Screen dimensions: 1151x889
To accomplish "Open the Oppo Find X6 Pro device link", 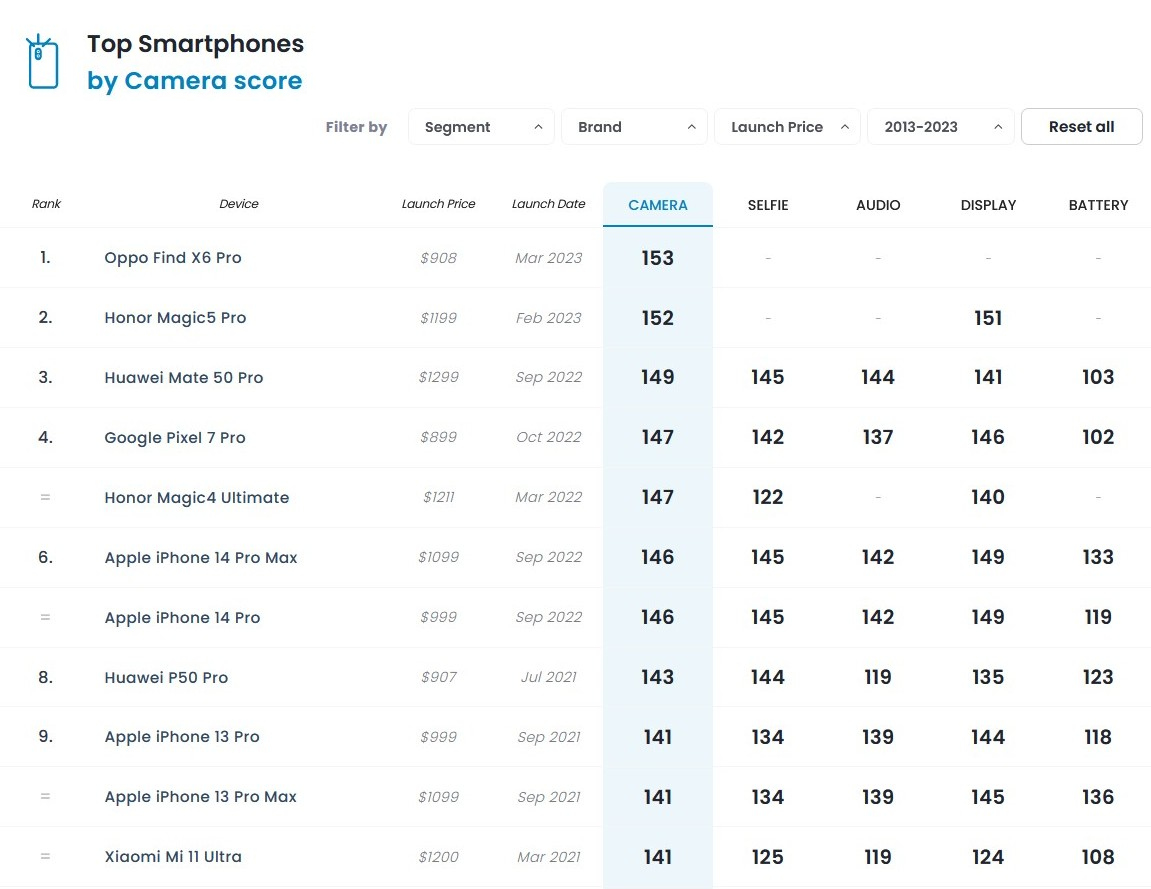I will point(173,258).
